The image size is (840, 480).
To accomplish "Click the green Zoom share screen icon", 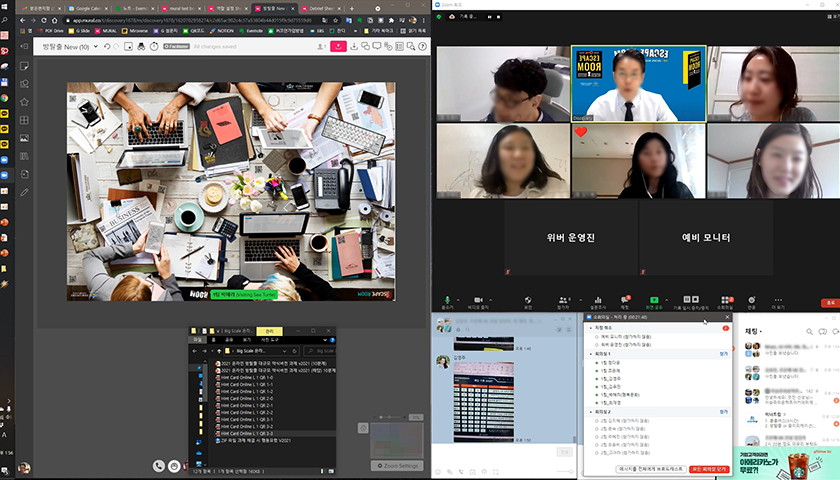I will click(x=654, y=300).
